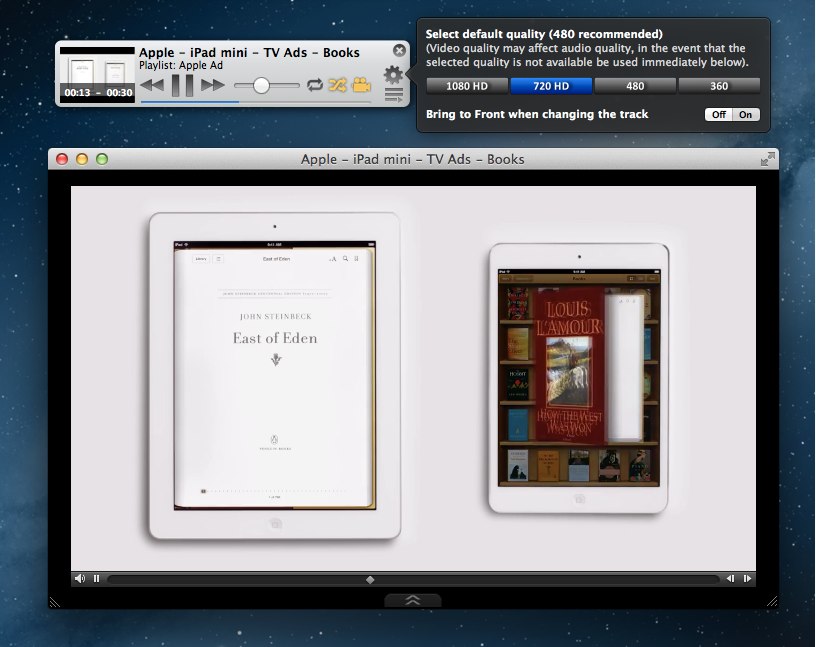Toggle the video camera icon
The width and height of the screenshot is (816, 647).
coord(362,85)
